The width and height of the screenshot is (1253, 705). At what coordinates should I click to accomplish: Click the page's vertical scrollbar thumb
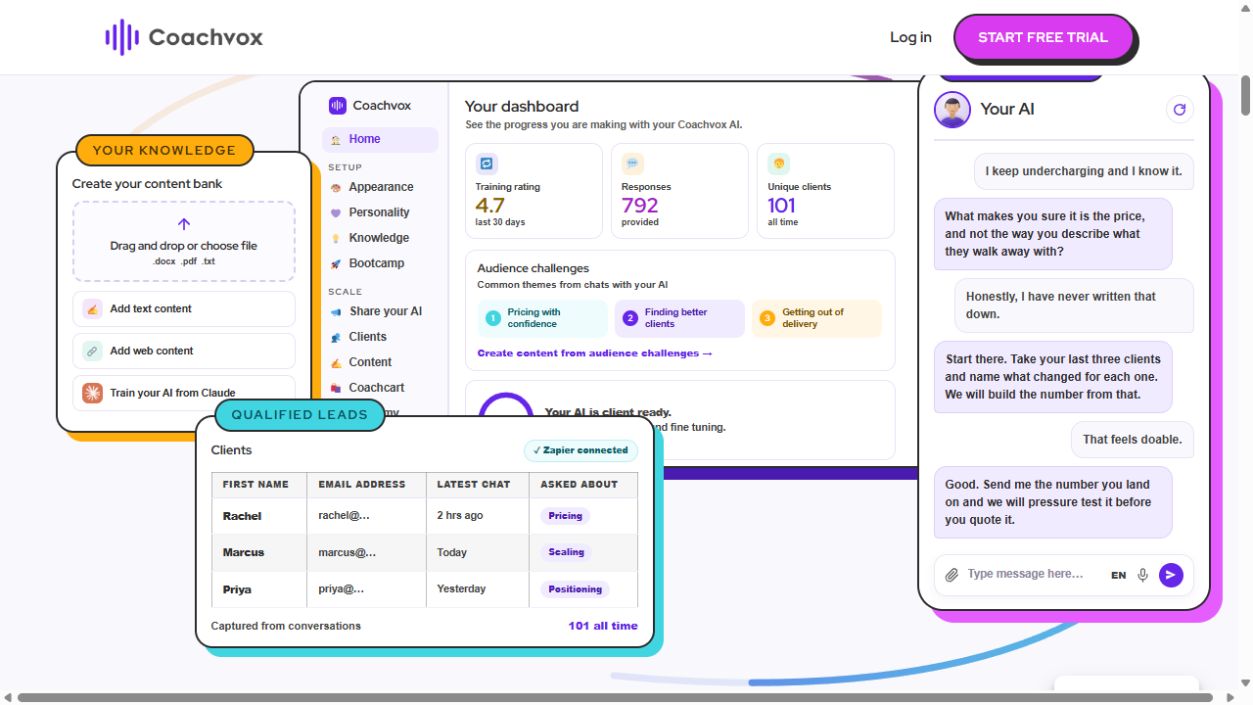(1245, 95)
